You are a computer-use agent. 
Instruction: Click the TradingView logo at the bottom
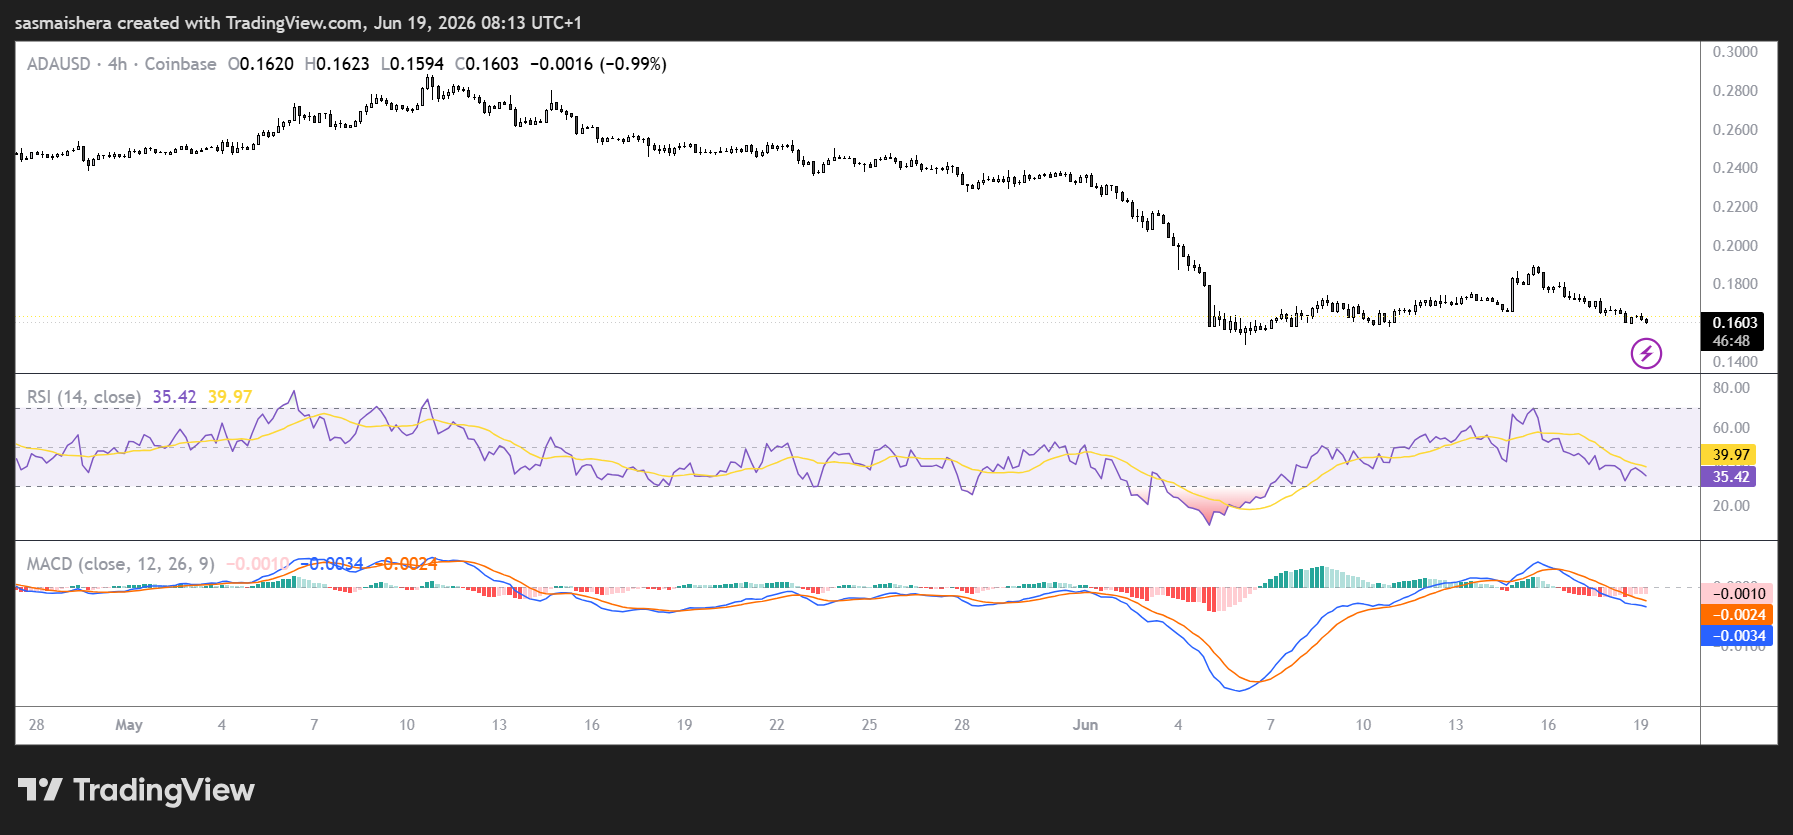[136, 790]
